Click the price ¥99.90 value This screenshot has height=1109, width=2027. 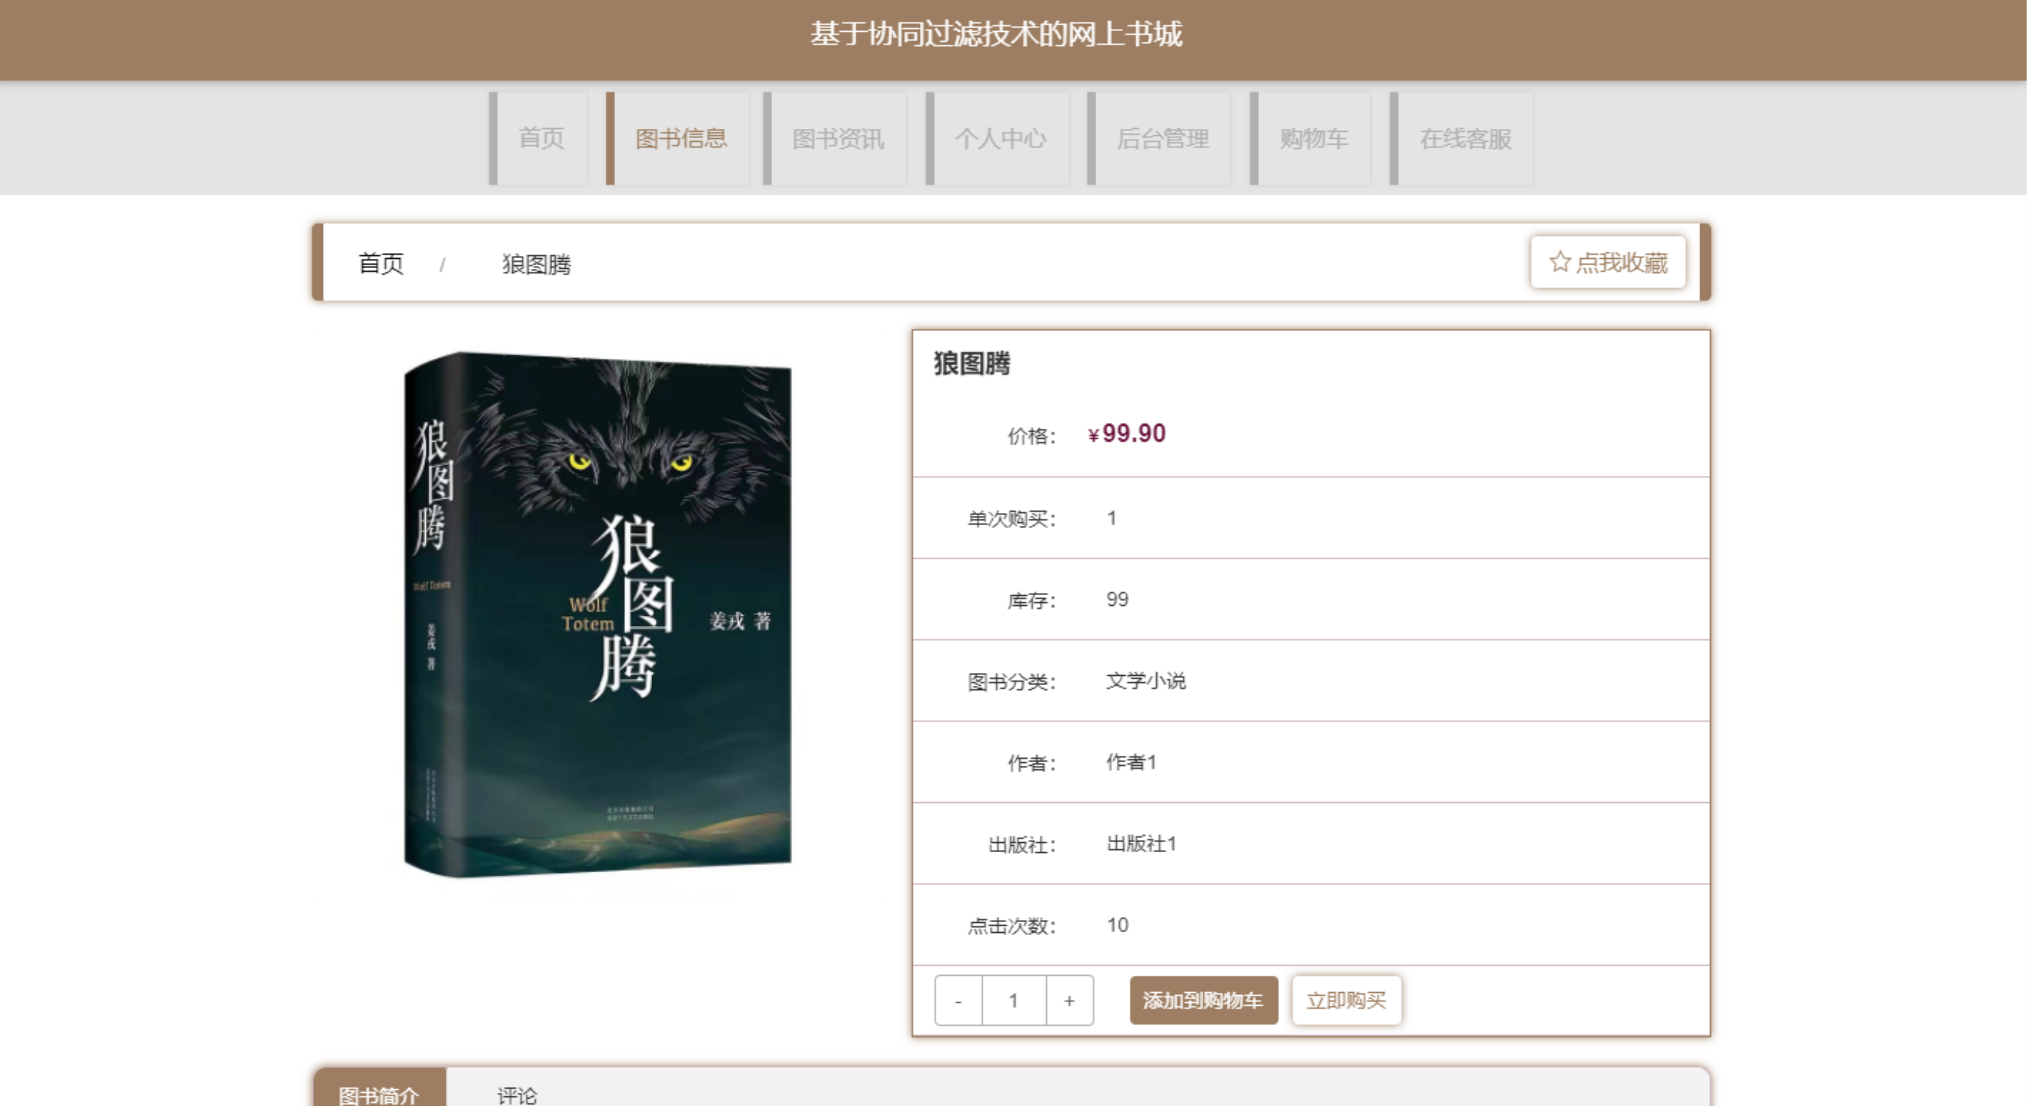pyautogui.click(x=1126, y=434)
